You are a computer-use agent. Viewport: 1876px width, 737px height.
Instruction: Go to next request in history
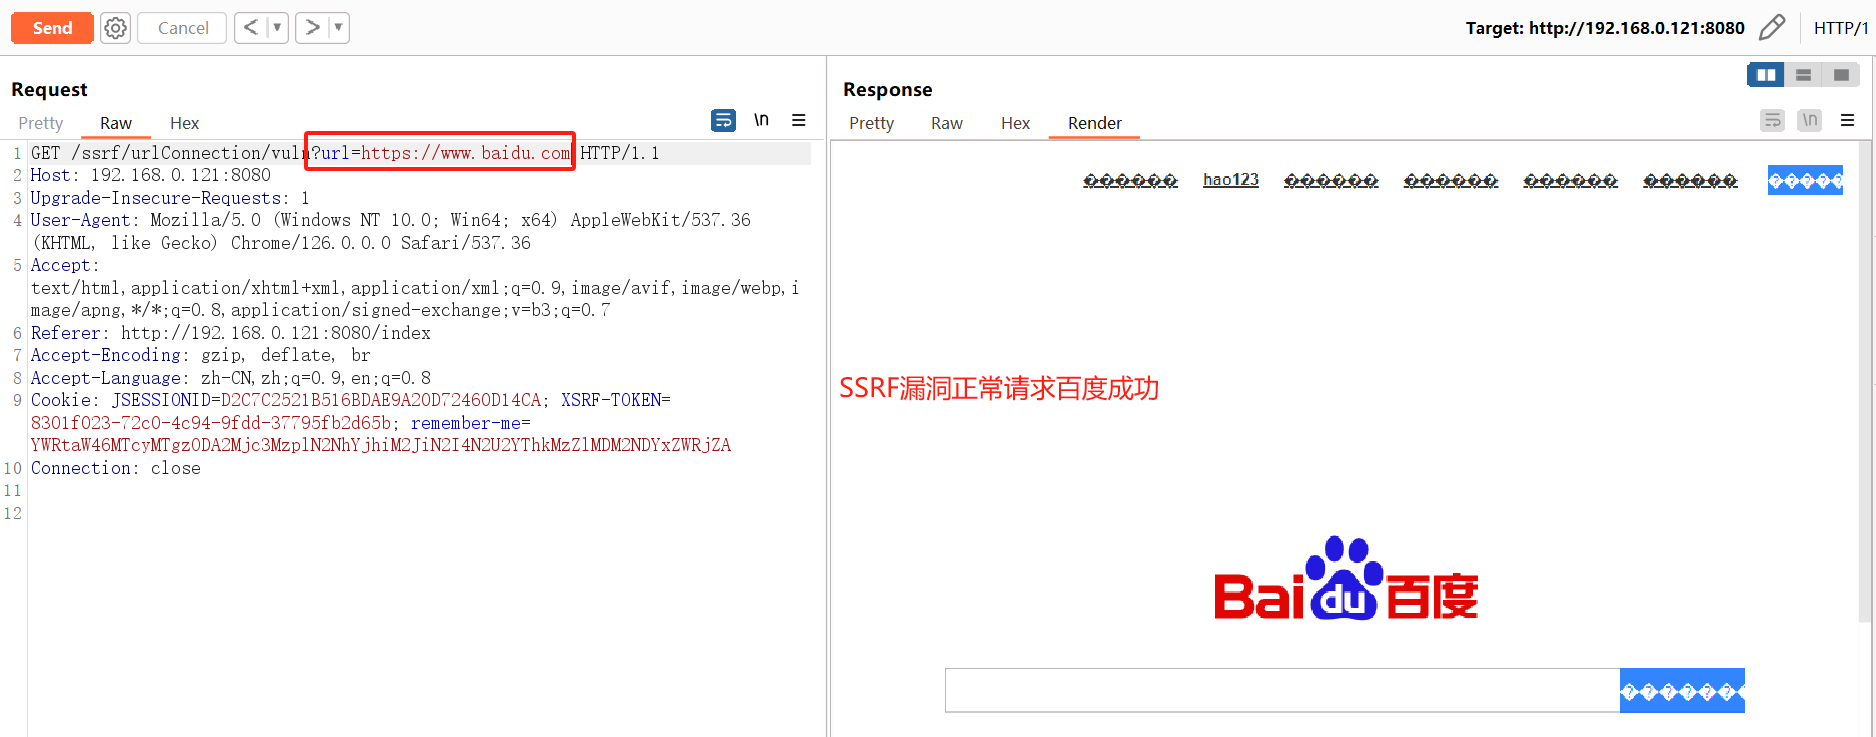[x=312, y=28]
